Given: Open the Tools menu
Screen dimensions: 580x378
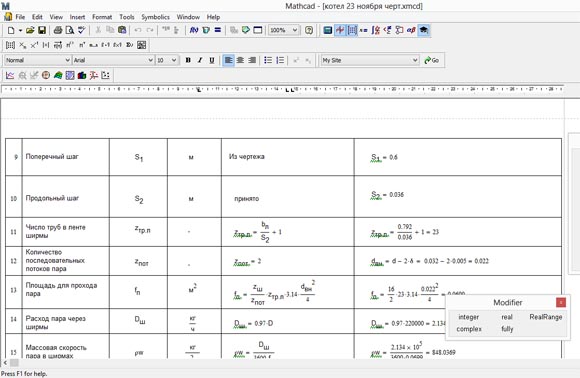Looking at the screenshot, I should tap(127, 17).
